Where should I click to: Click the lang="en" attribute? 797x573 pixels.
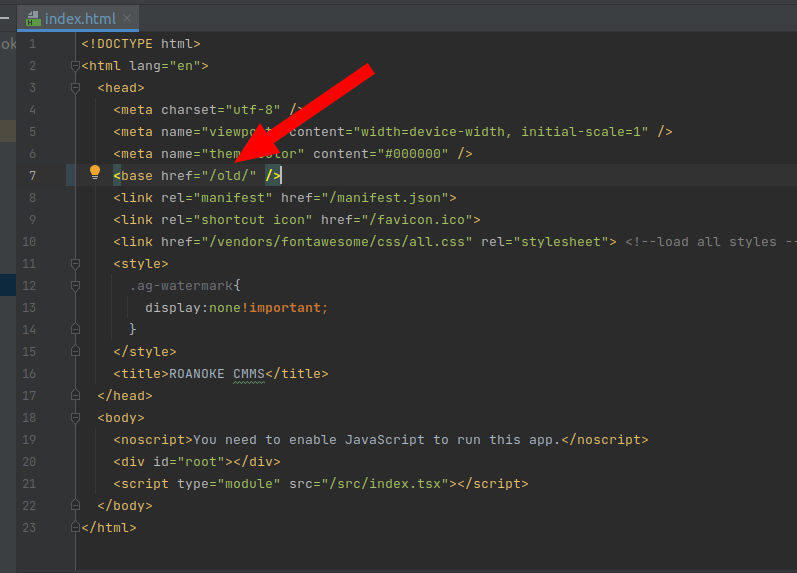(x=165, y=66)
